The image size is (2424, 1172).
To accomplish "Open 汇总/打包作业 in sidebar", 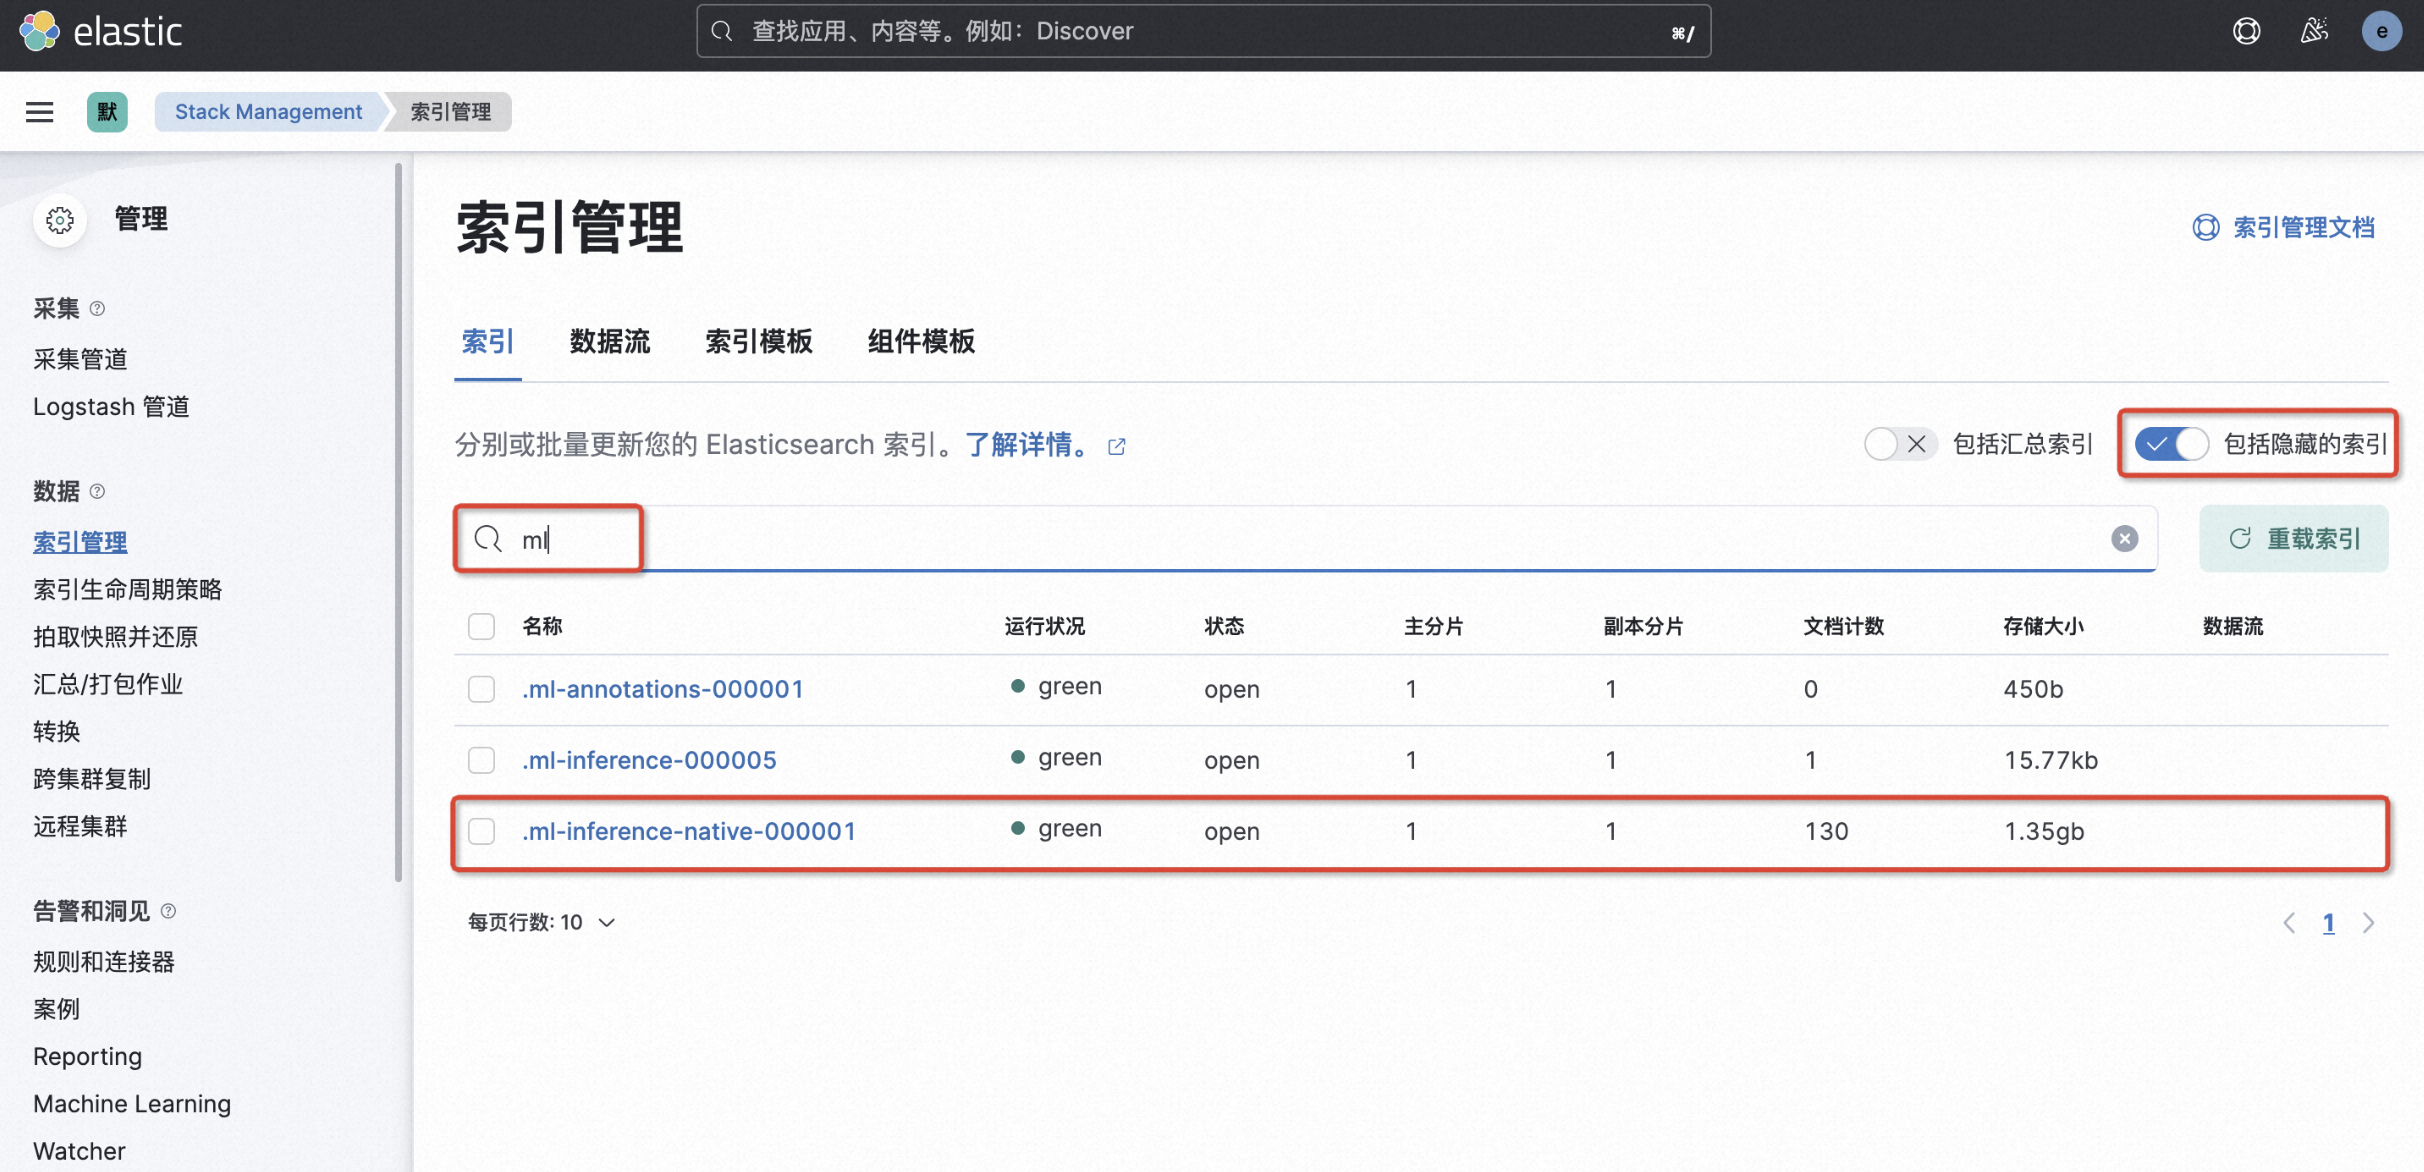I will click(x=108, y=685).
